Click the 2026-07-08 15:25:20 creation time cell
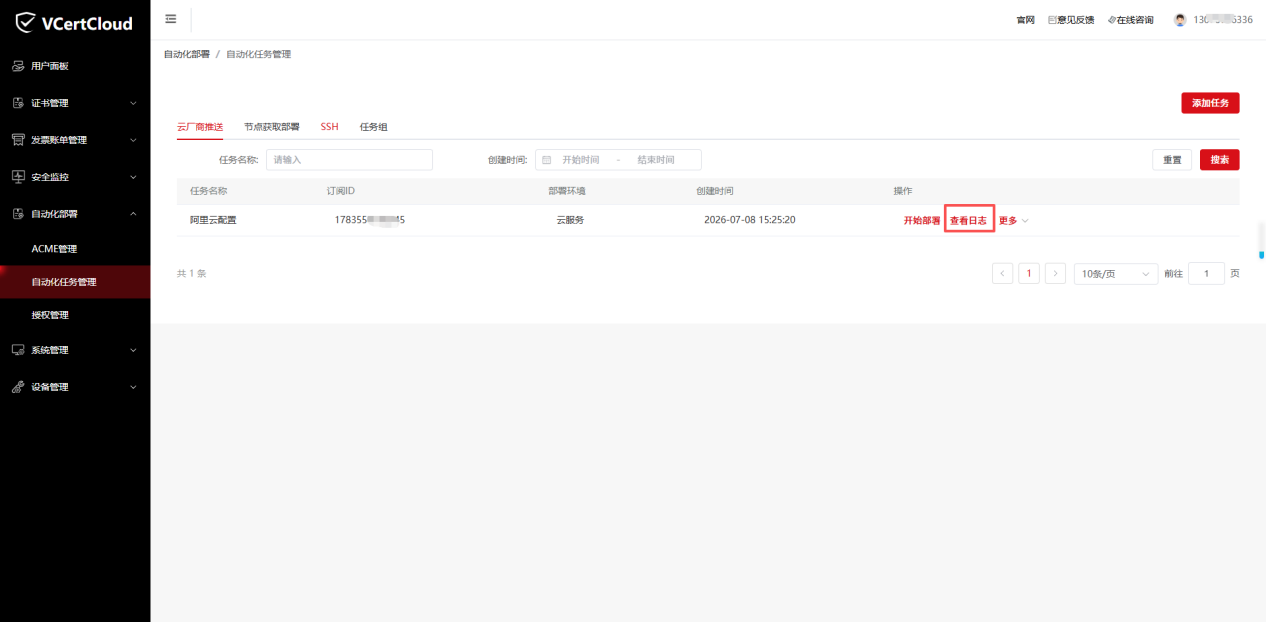Image resolution: width=1266 pixels, height=622 pixels. [x=750, y=220]
